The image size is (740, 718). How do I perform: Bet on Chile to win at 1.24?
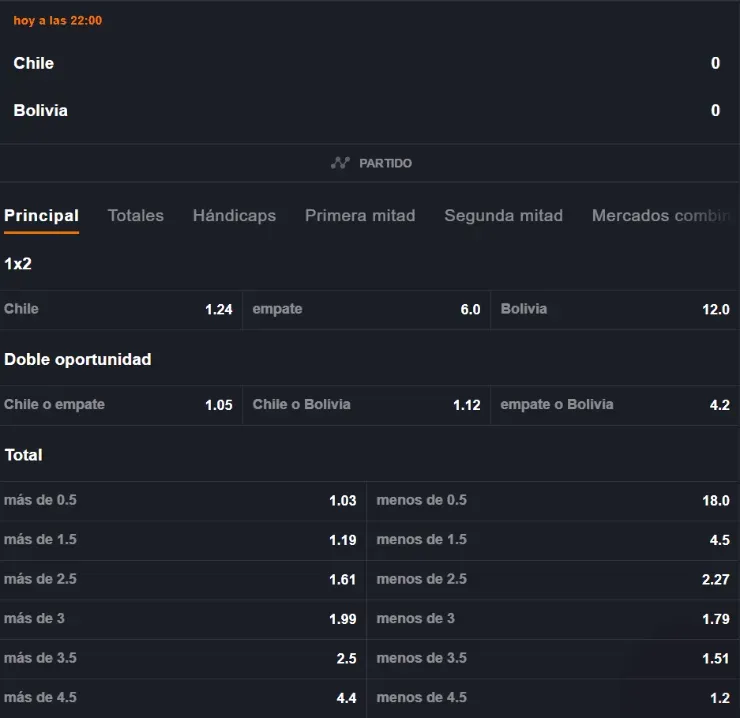coord(120,310)
